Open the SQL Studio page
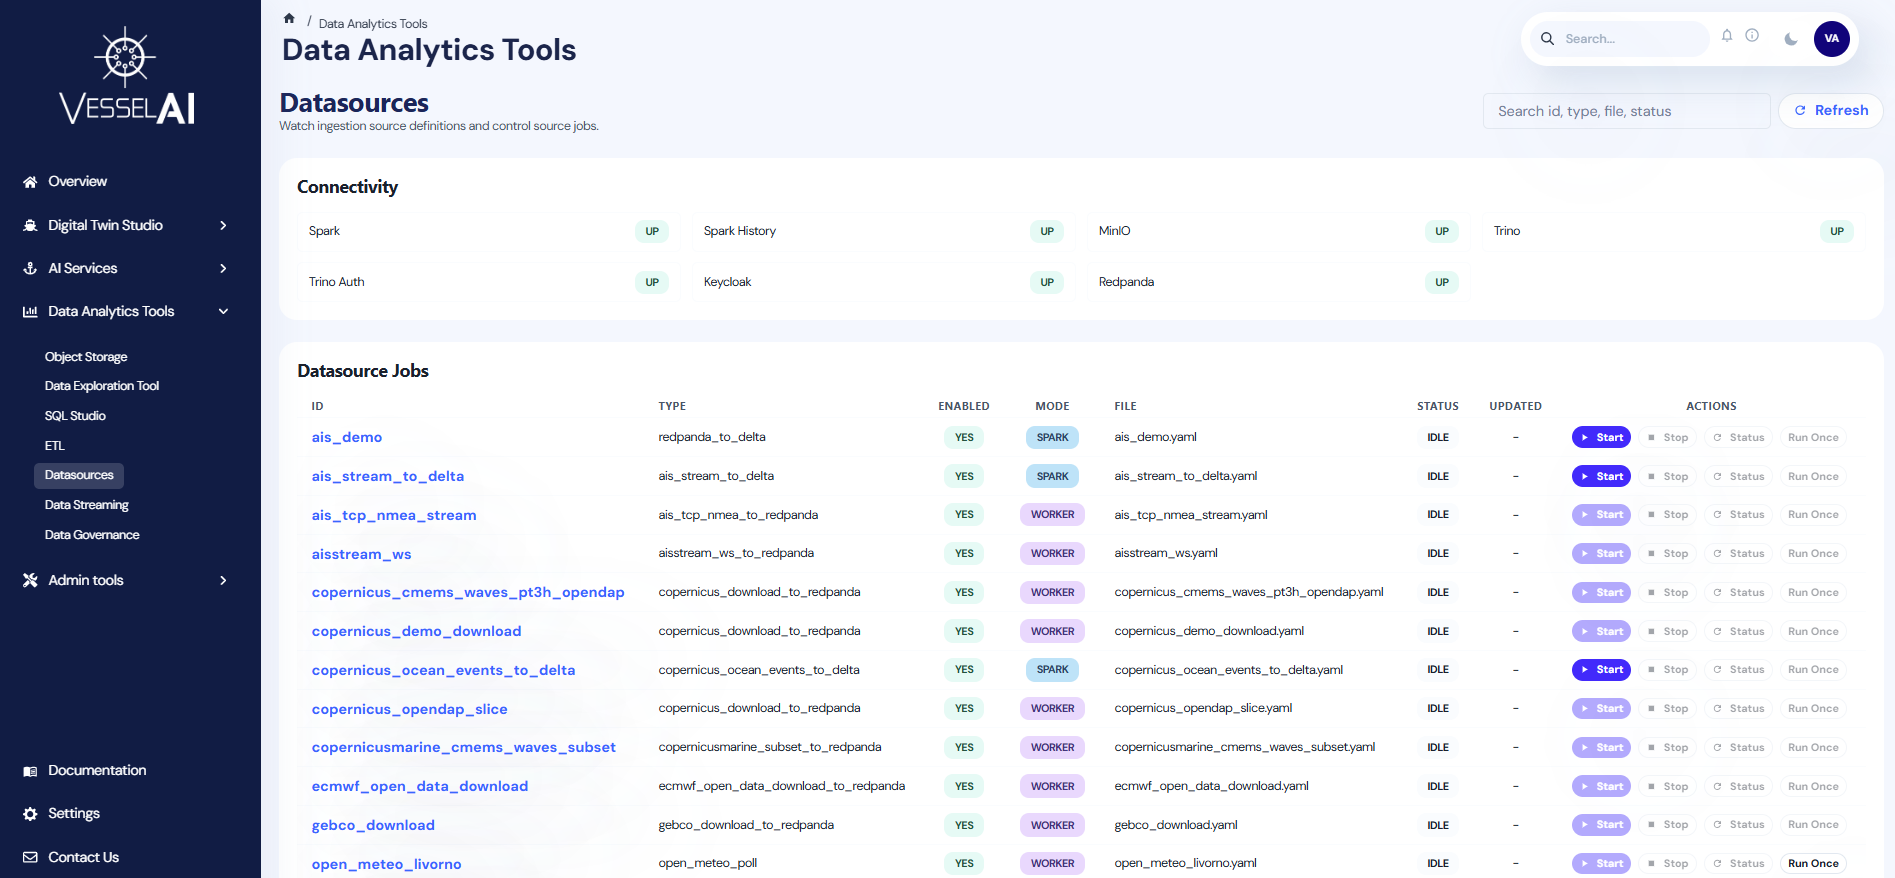Viewport: 1895px width, 878px height. pos(75,416)
